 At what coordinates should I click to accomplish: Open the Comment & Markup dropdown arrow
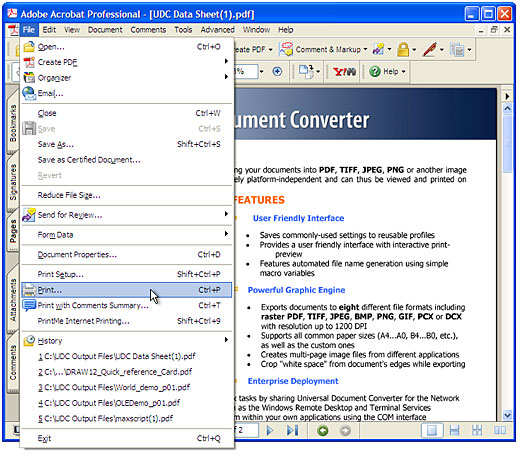pos(365,50)
